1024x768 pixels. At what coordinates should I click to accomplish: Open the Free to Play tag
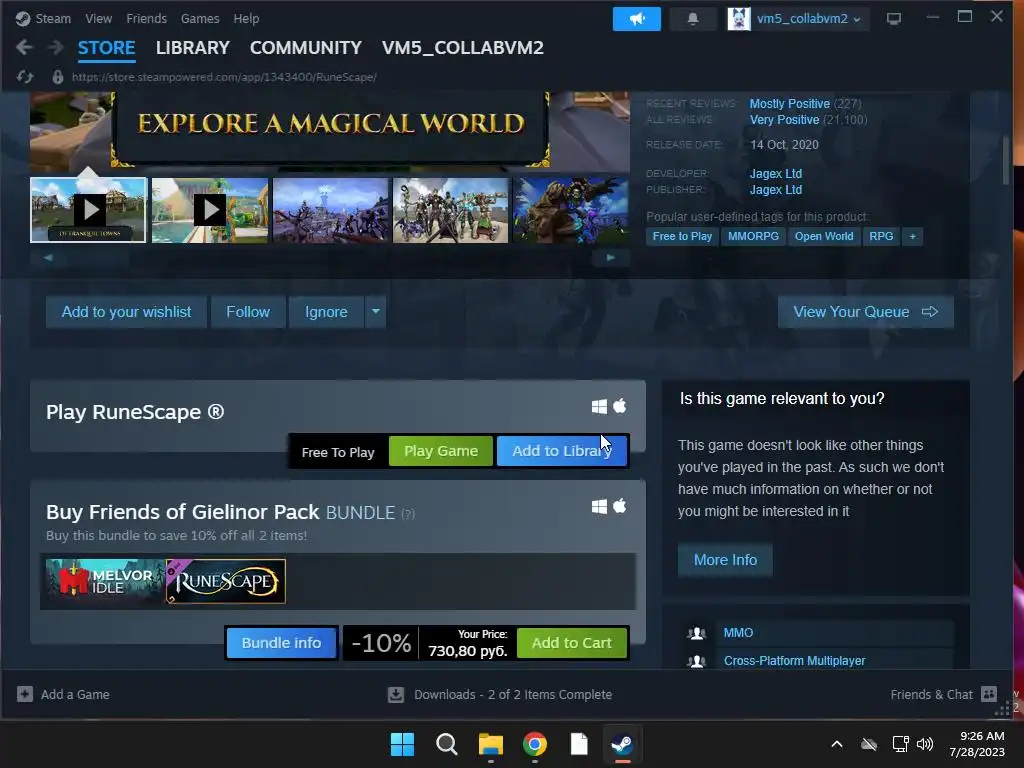pos(682,236)
